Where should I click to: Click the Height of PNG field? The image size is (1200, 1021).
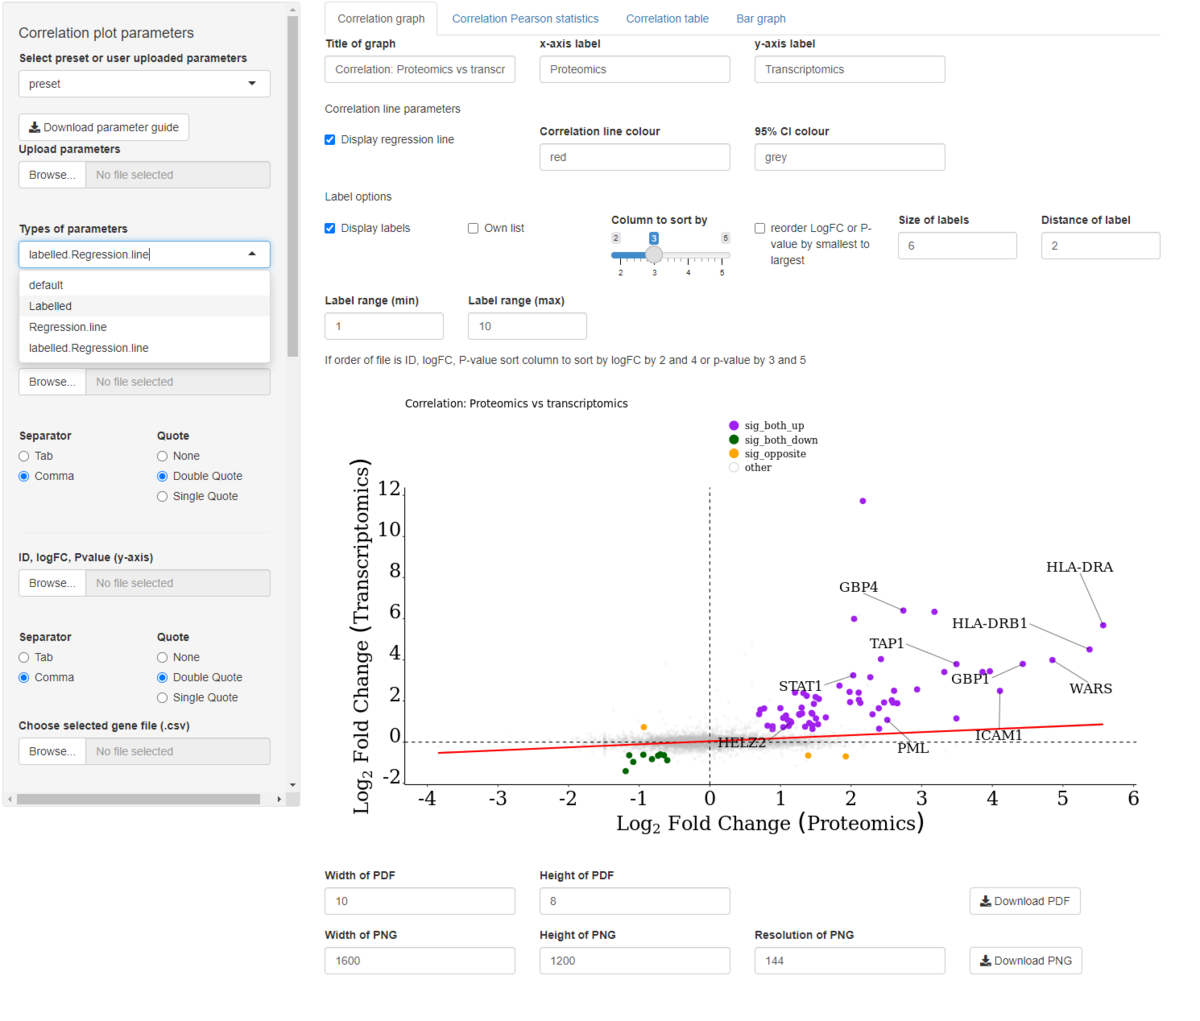coord(635,961)
